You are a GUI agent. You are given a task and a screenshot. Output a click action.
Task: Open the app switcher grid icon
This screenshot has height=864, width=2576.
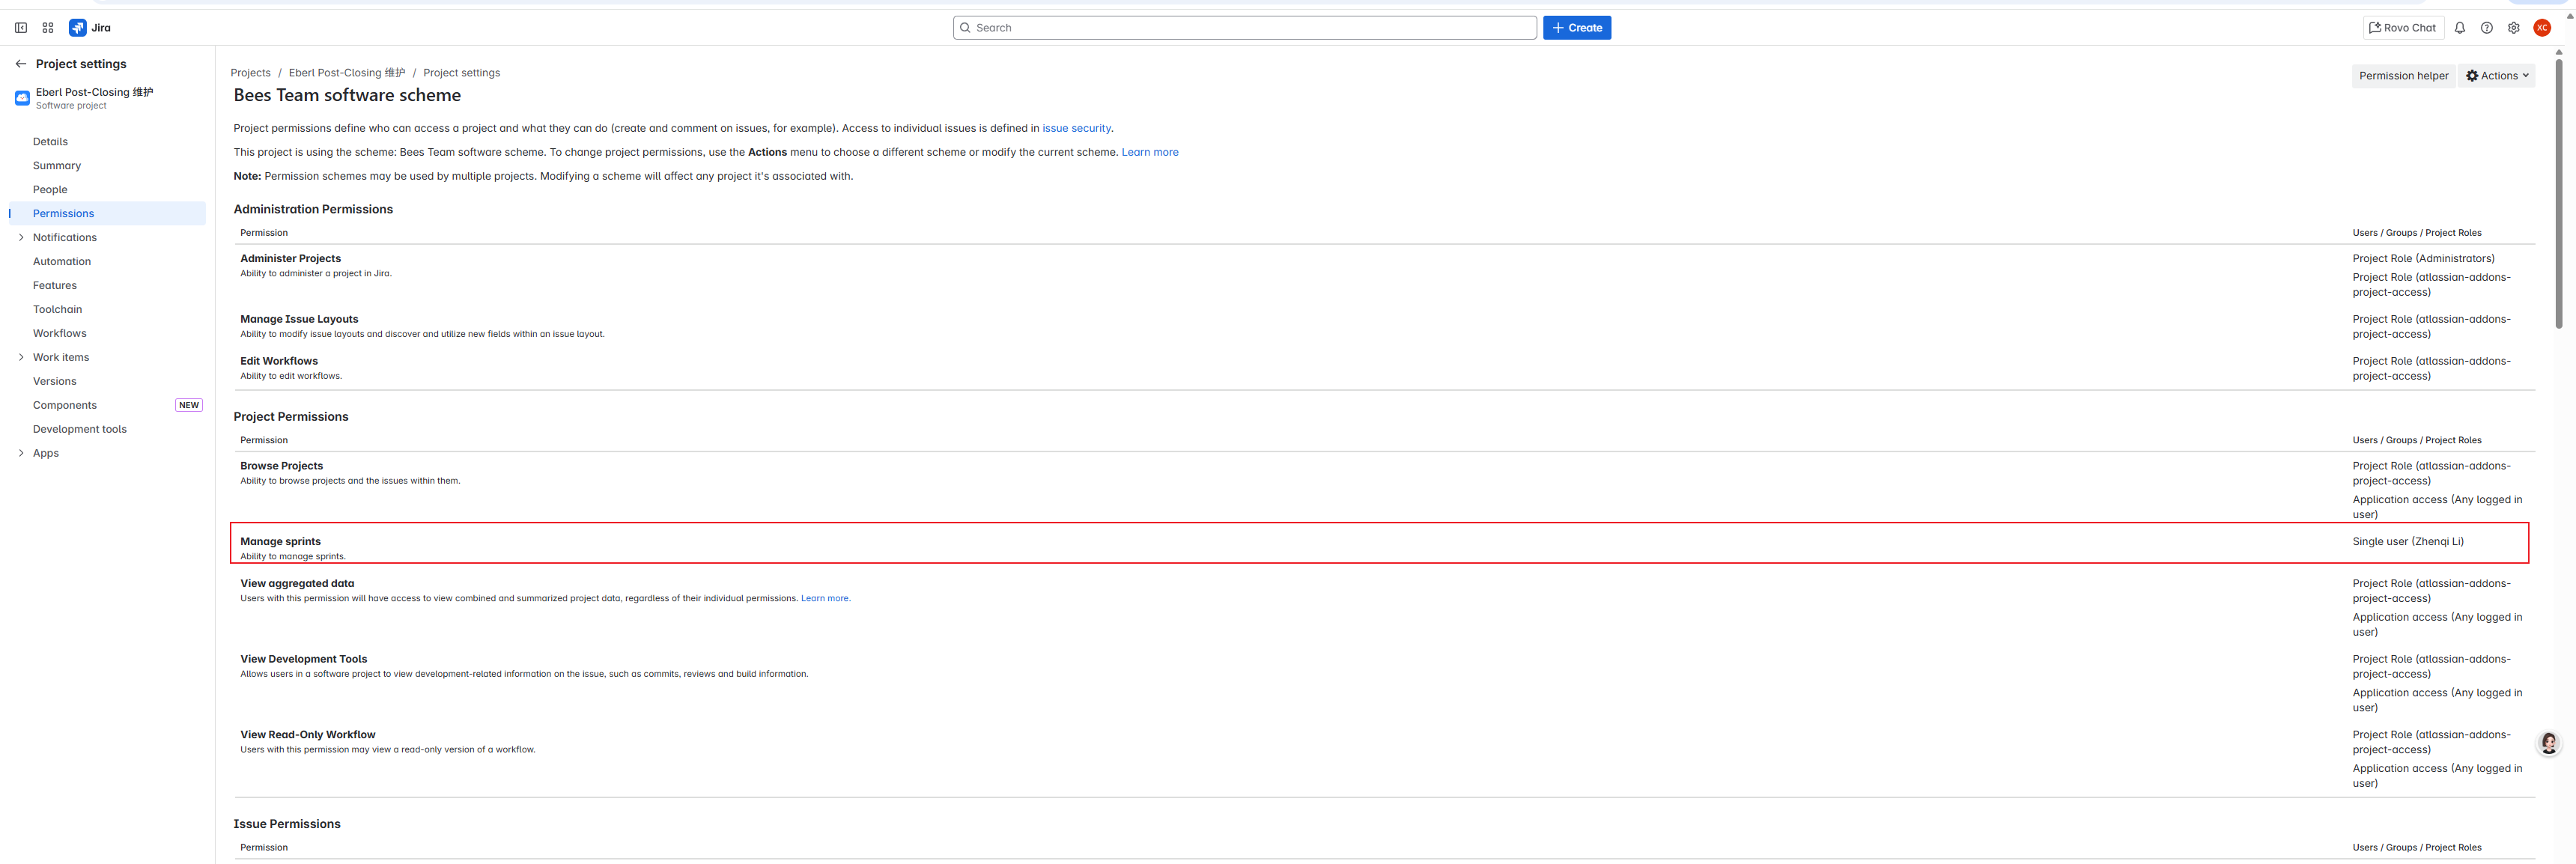(48, 28)
